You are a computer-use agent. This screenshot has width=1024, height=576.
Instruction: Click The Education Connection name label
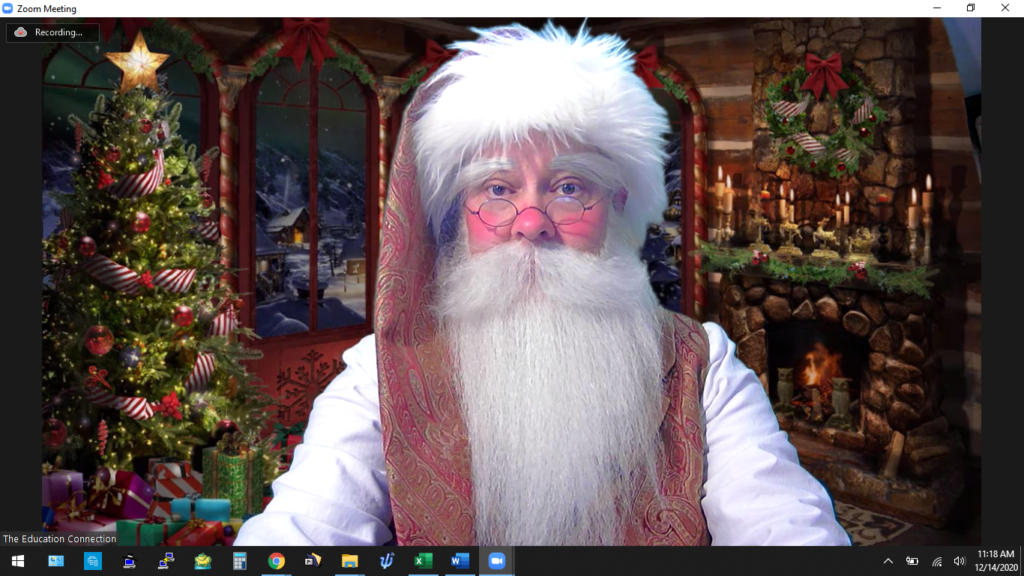(60, 539)
